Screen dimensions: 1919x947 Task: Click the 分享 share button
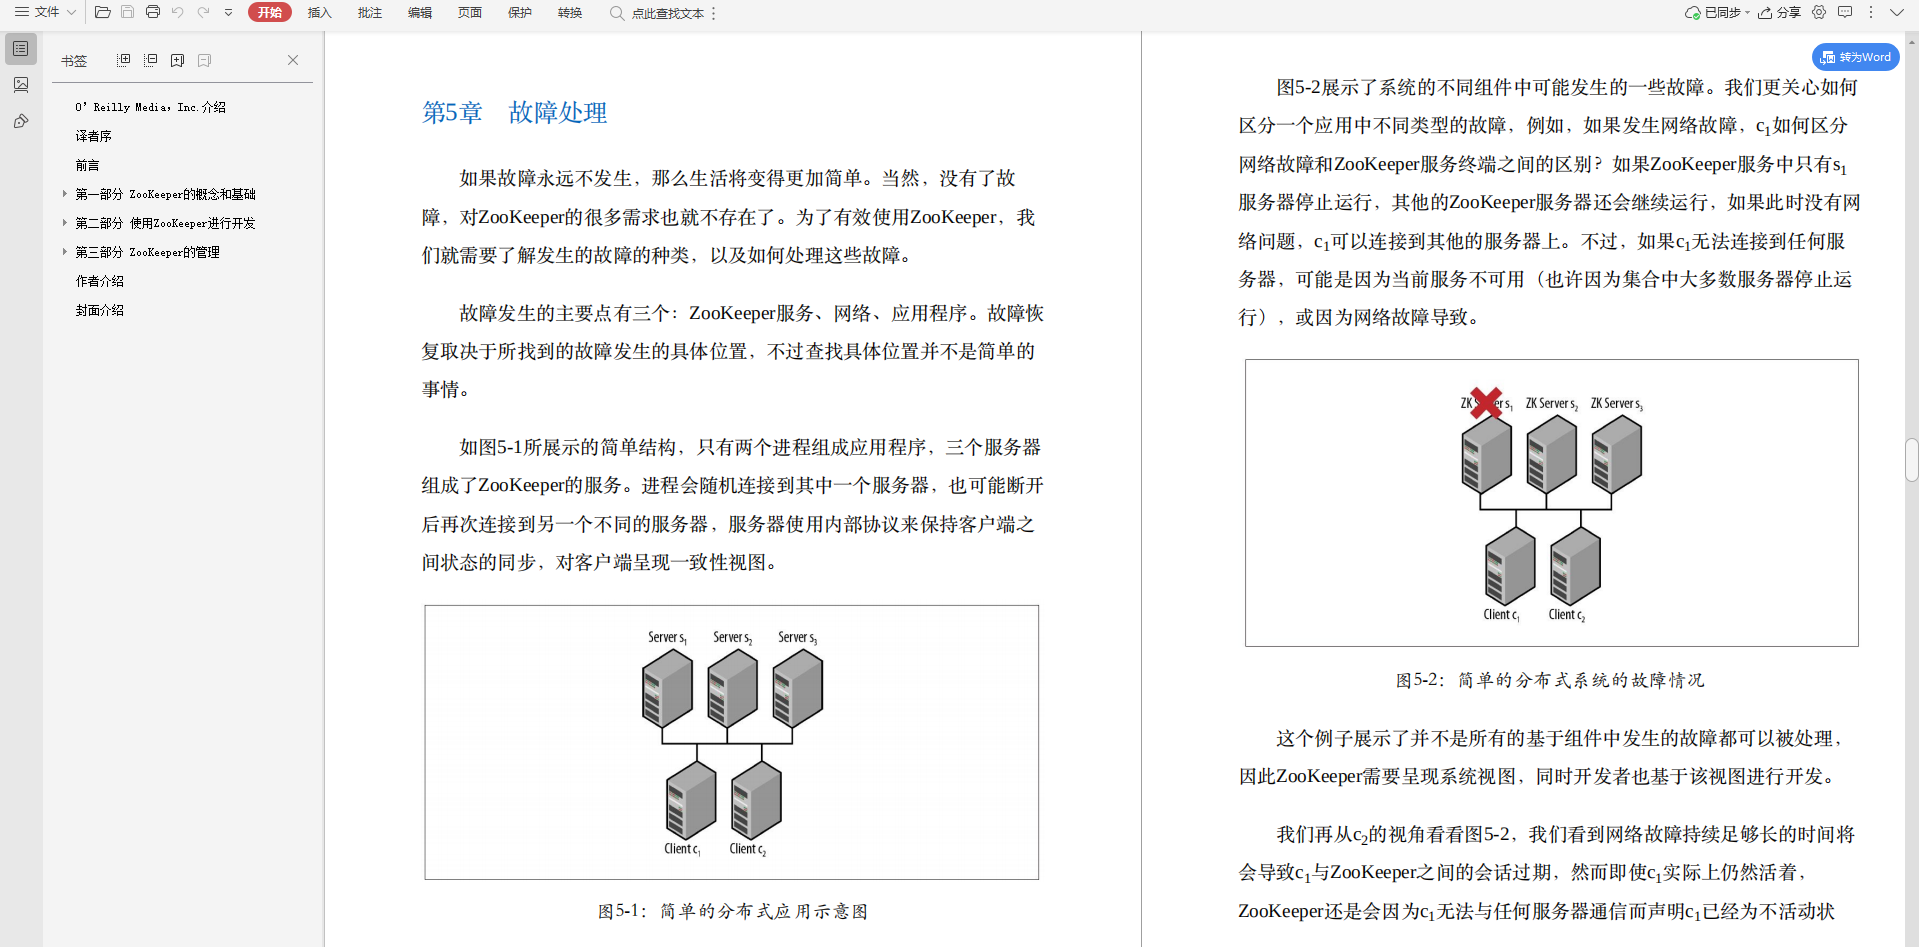click(x=1779, y=12)
